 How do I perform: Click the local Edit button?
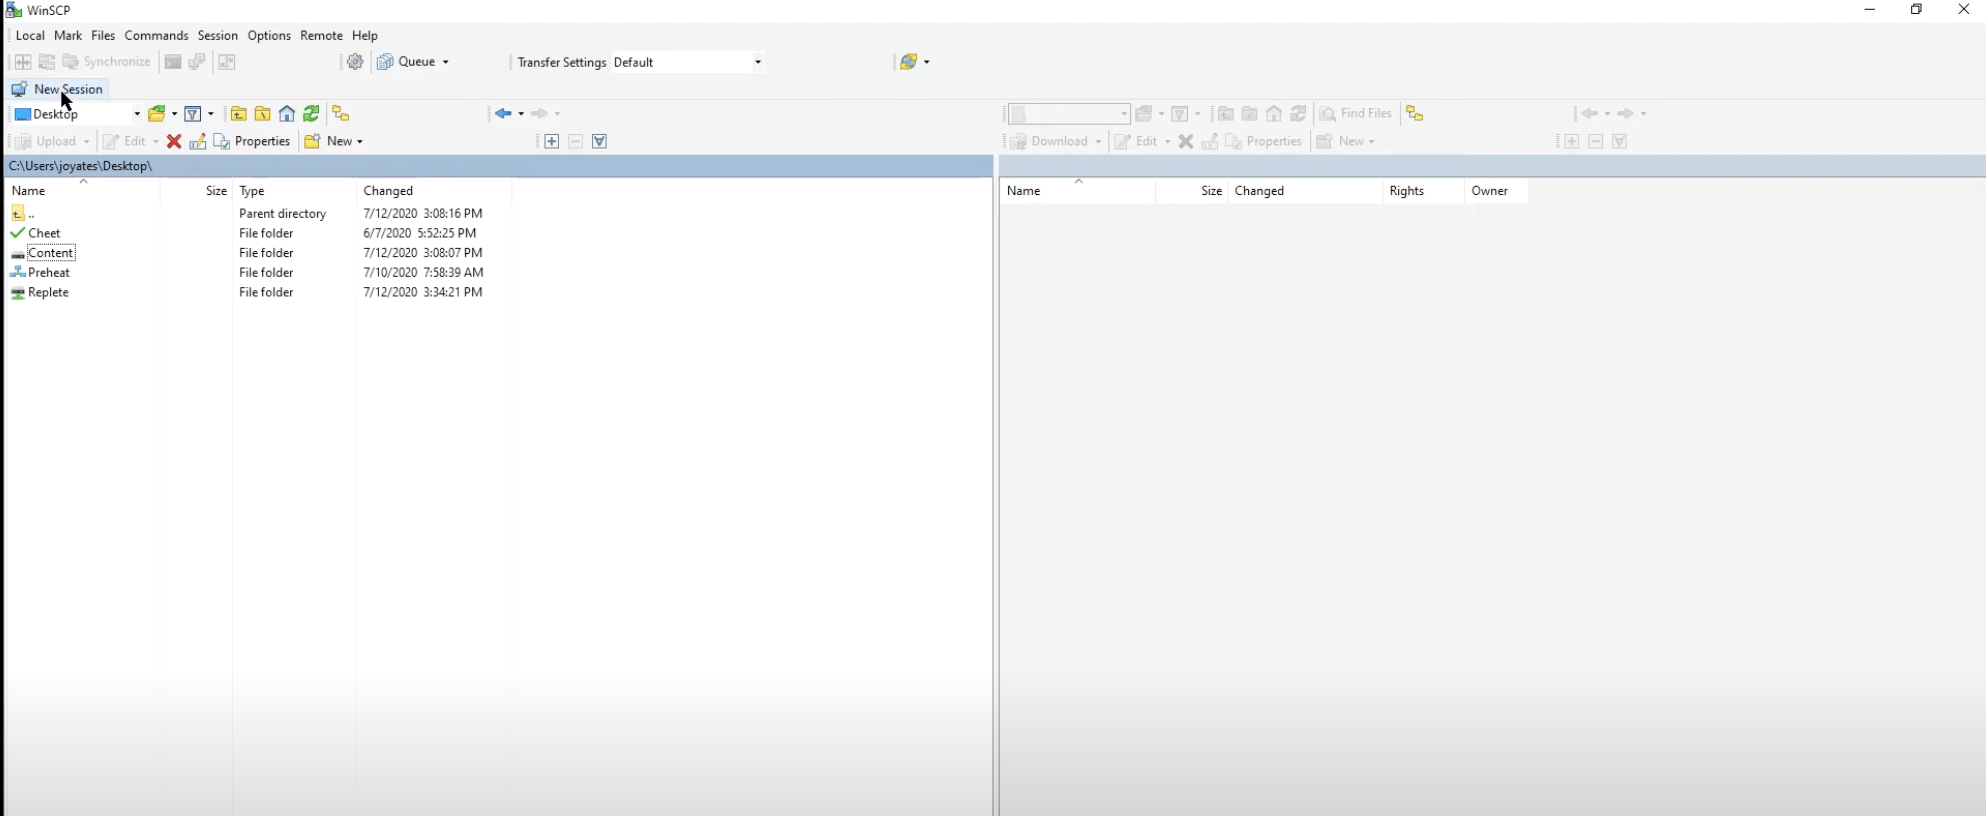tap(125, 142)
